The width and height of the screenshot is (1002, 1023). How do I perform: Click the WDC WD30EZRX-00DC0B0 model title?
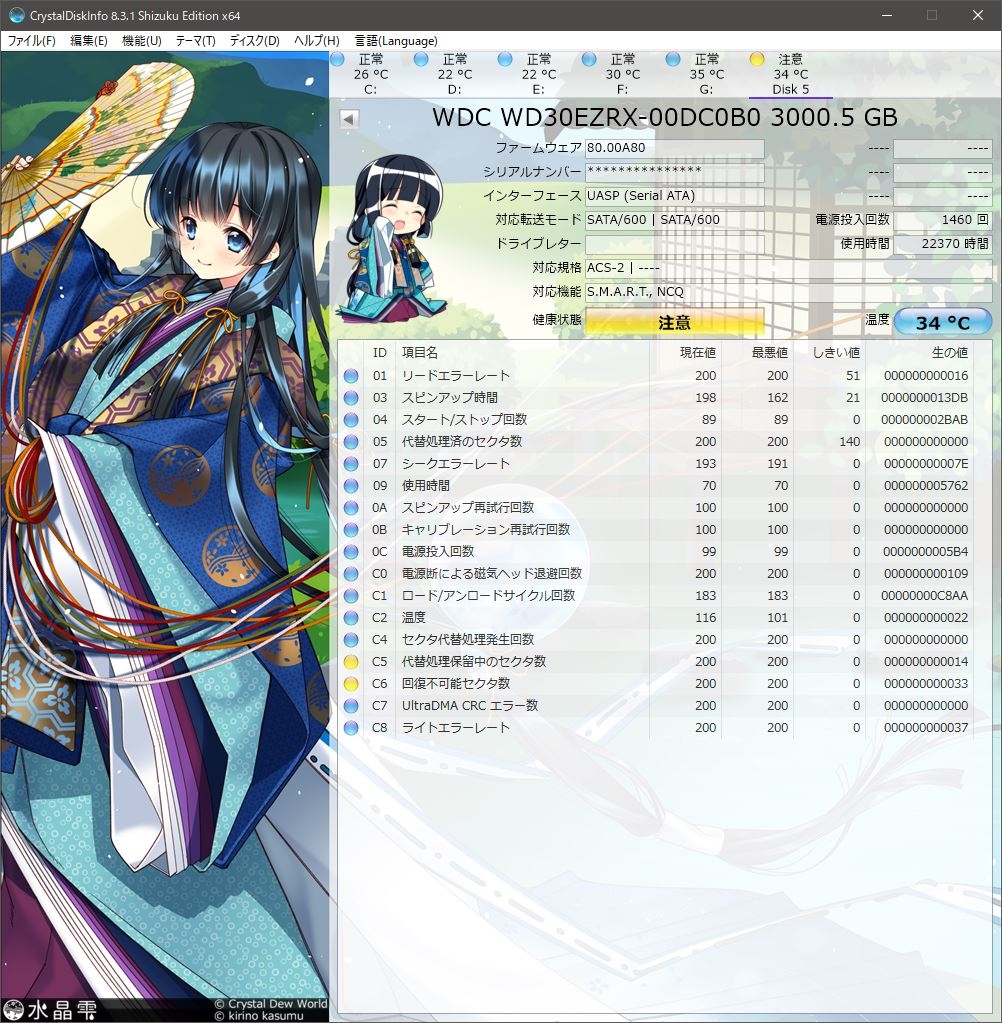coord(665,117)
